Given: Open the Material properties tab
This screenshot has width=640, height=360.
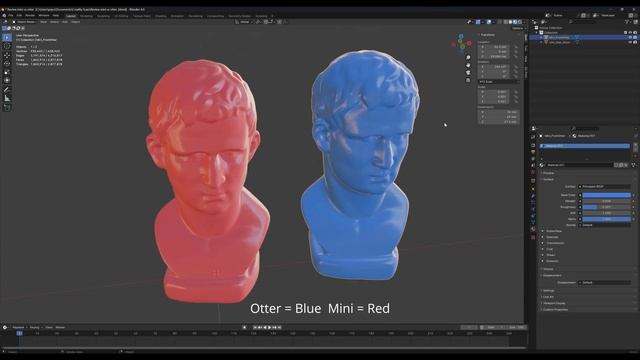Looking at the screenshot, I should click(x=533, y=229).
